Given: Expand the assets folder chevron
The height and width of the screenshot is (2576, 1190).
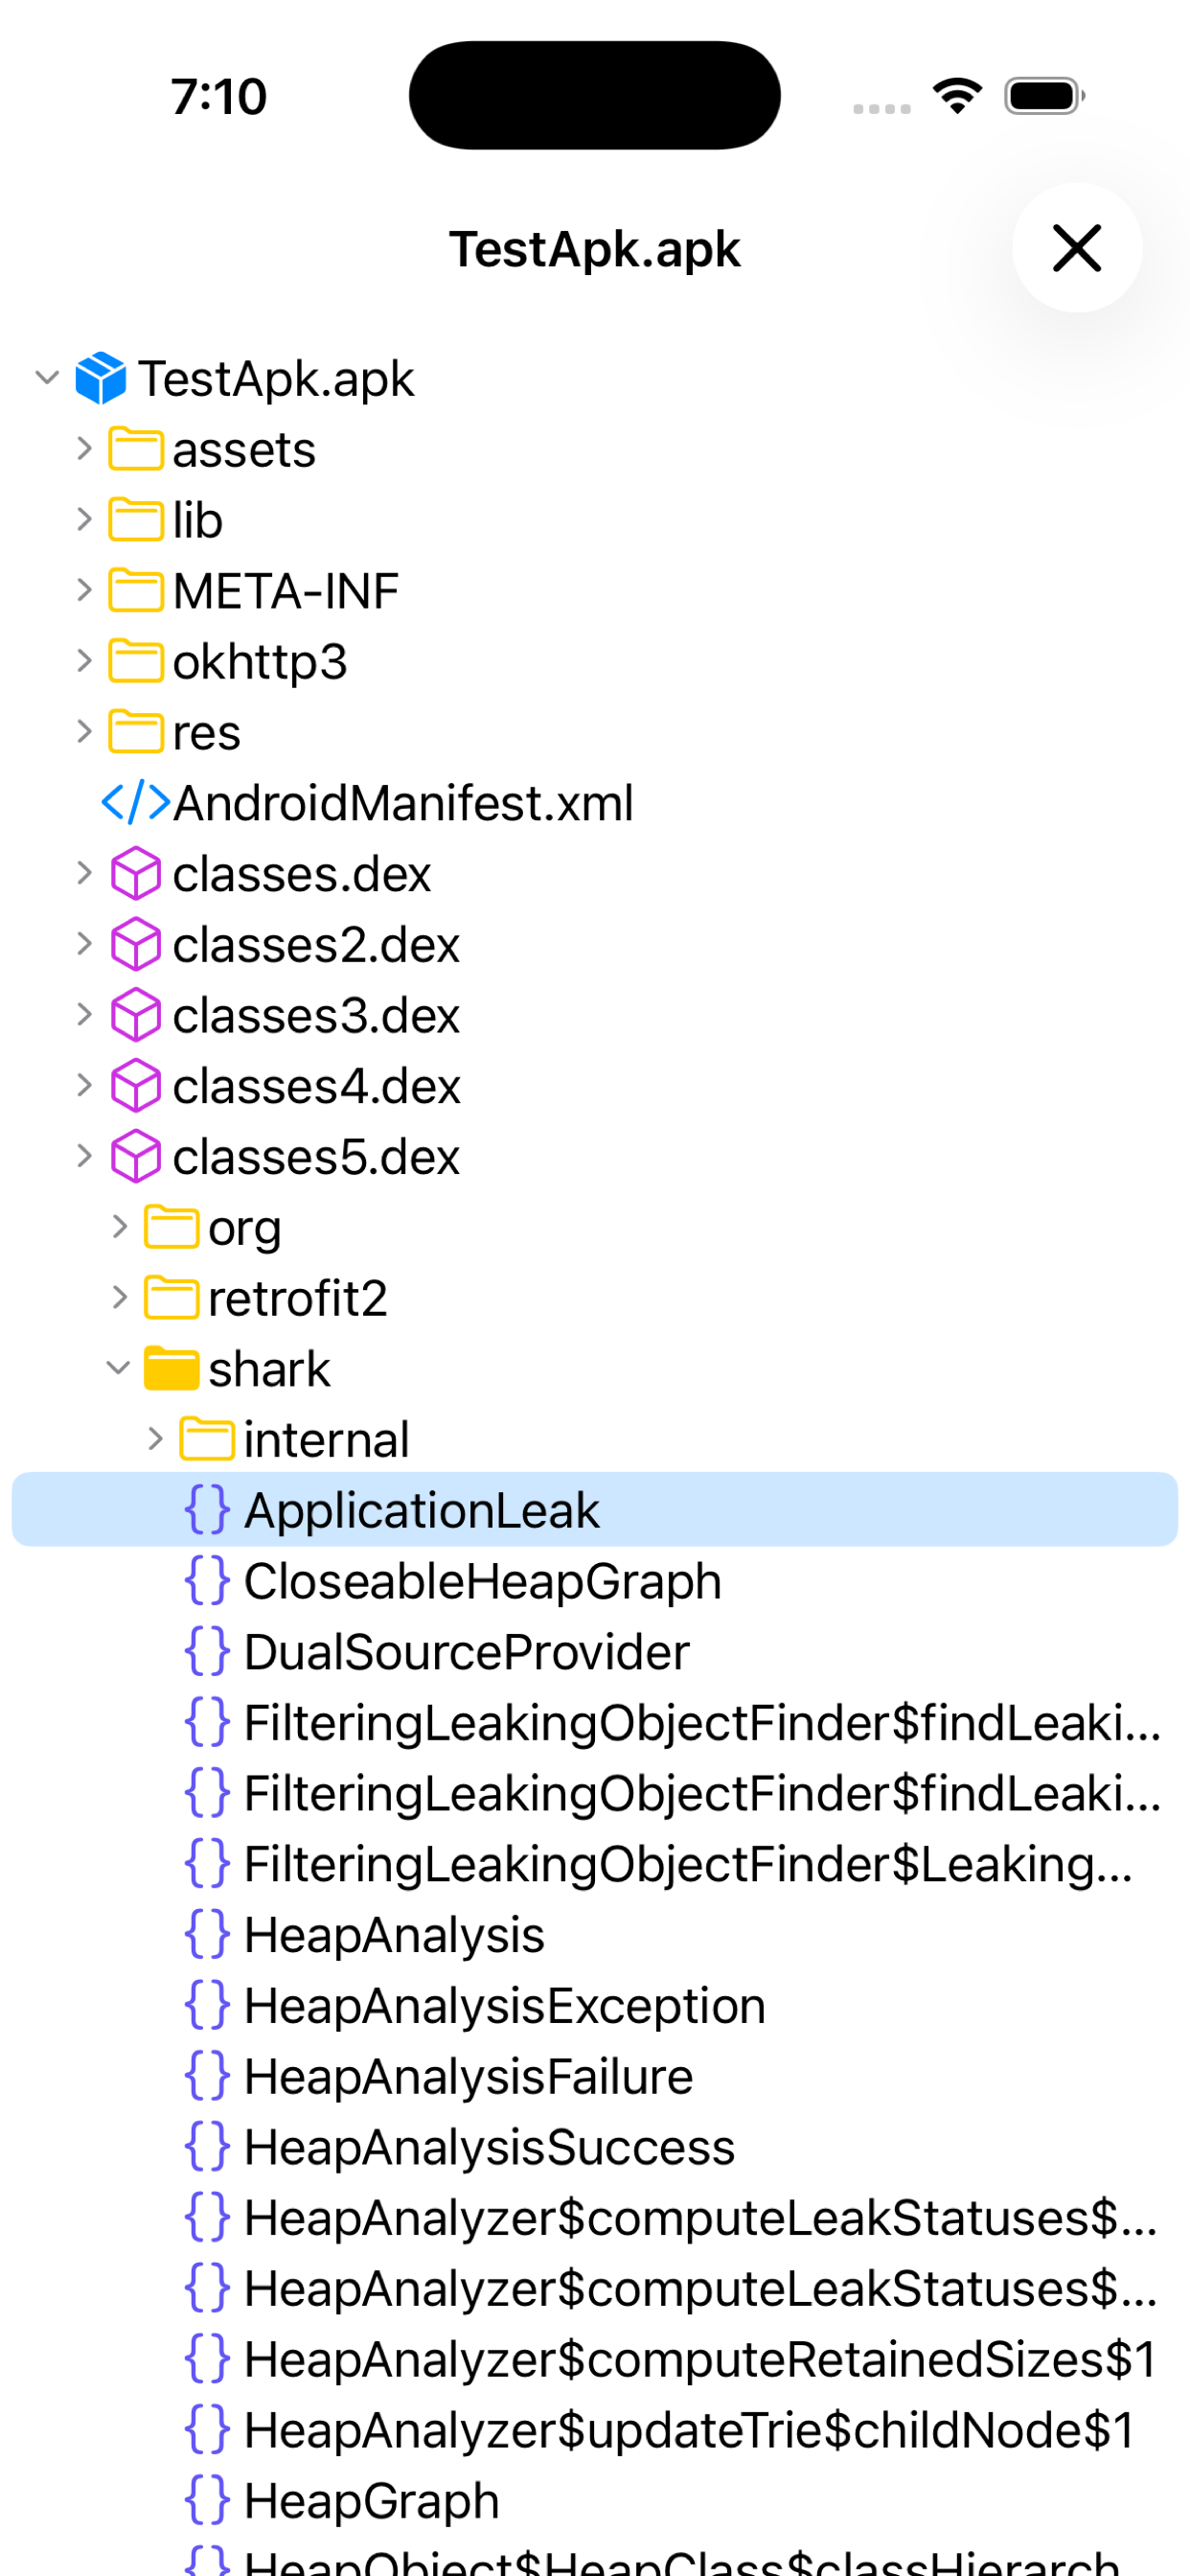Looking at the screenshot, I should pos(84,449).
